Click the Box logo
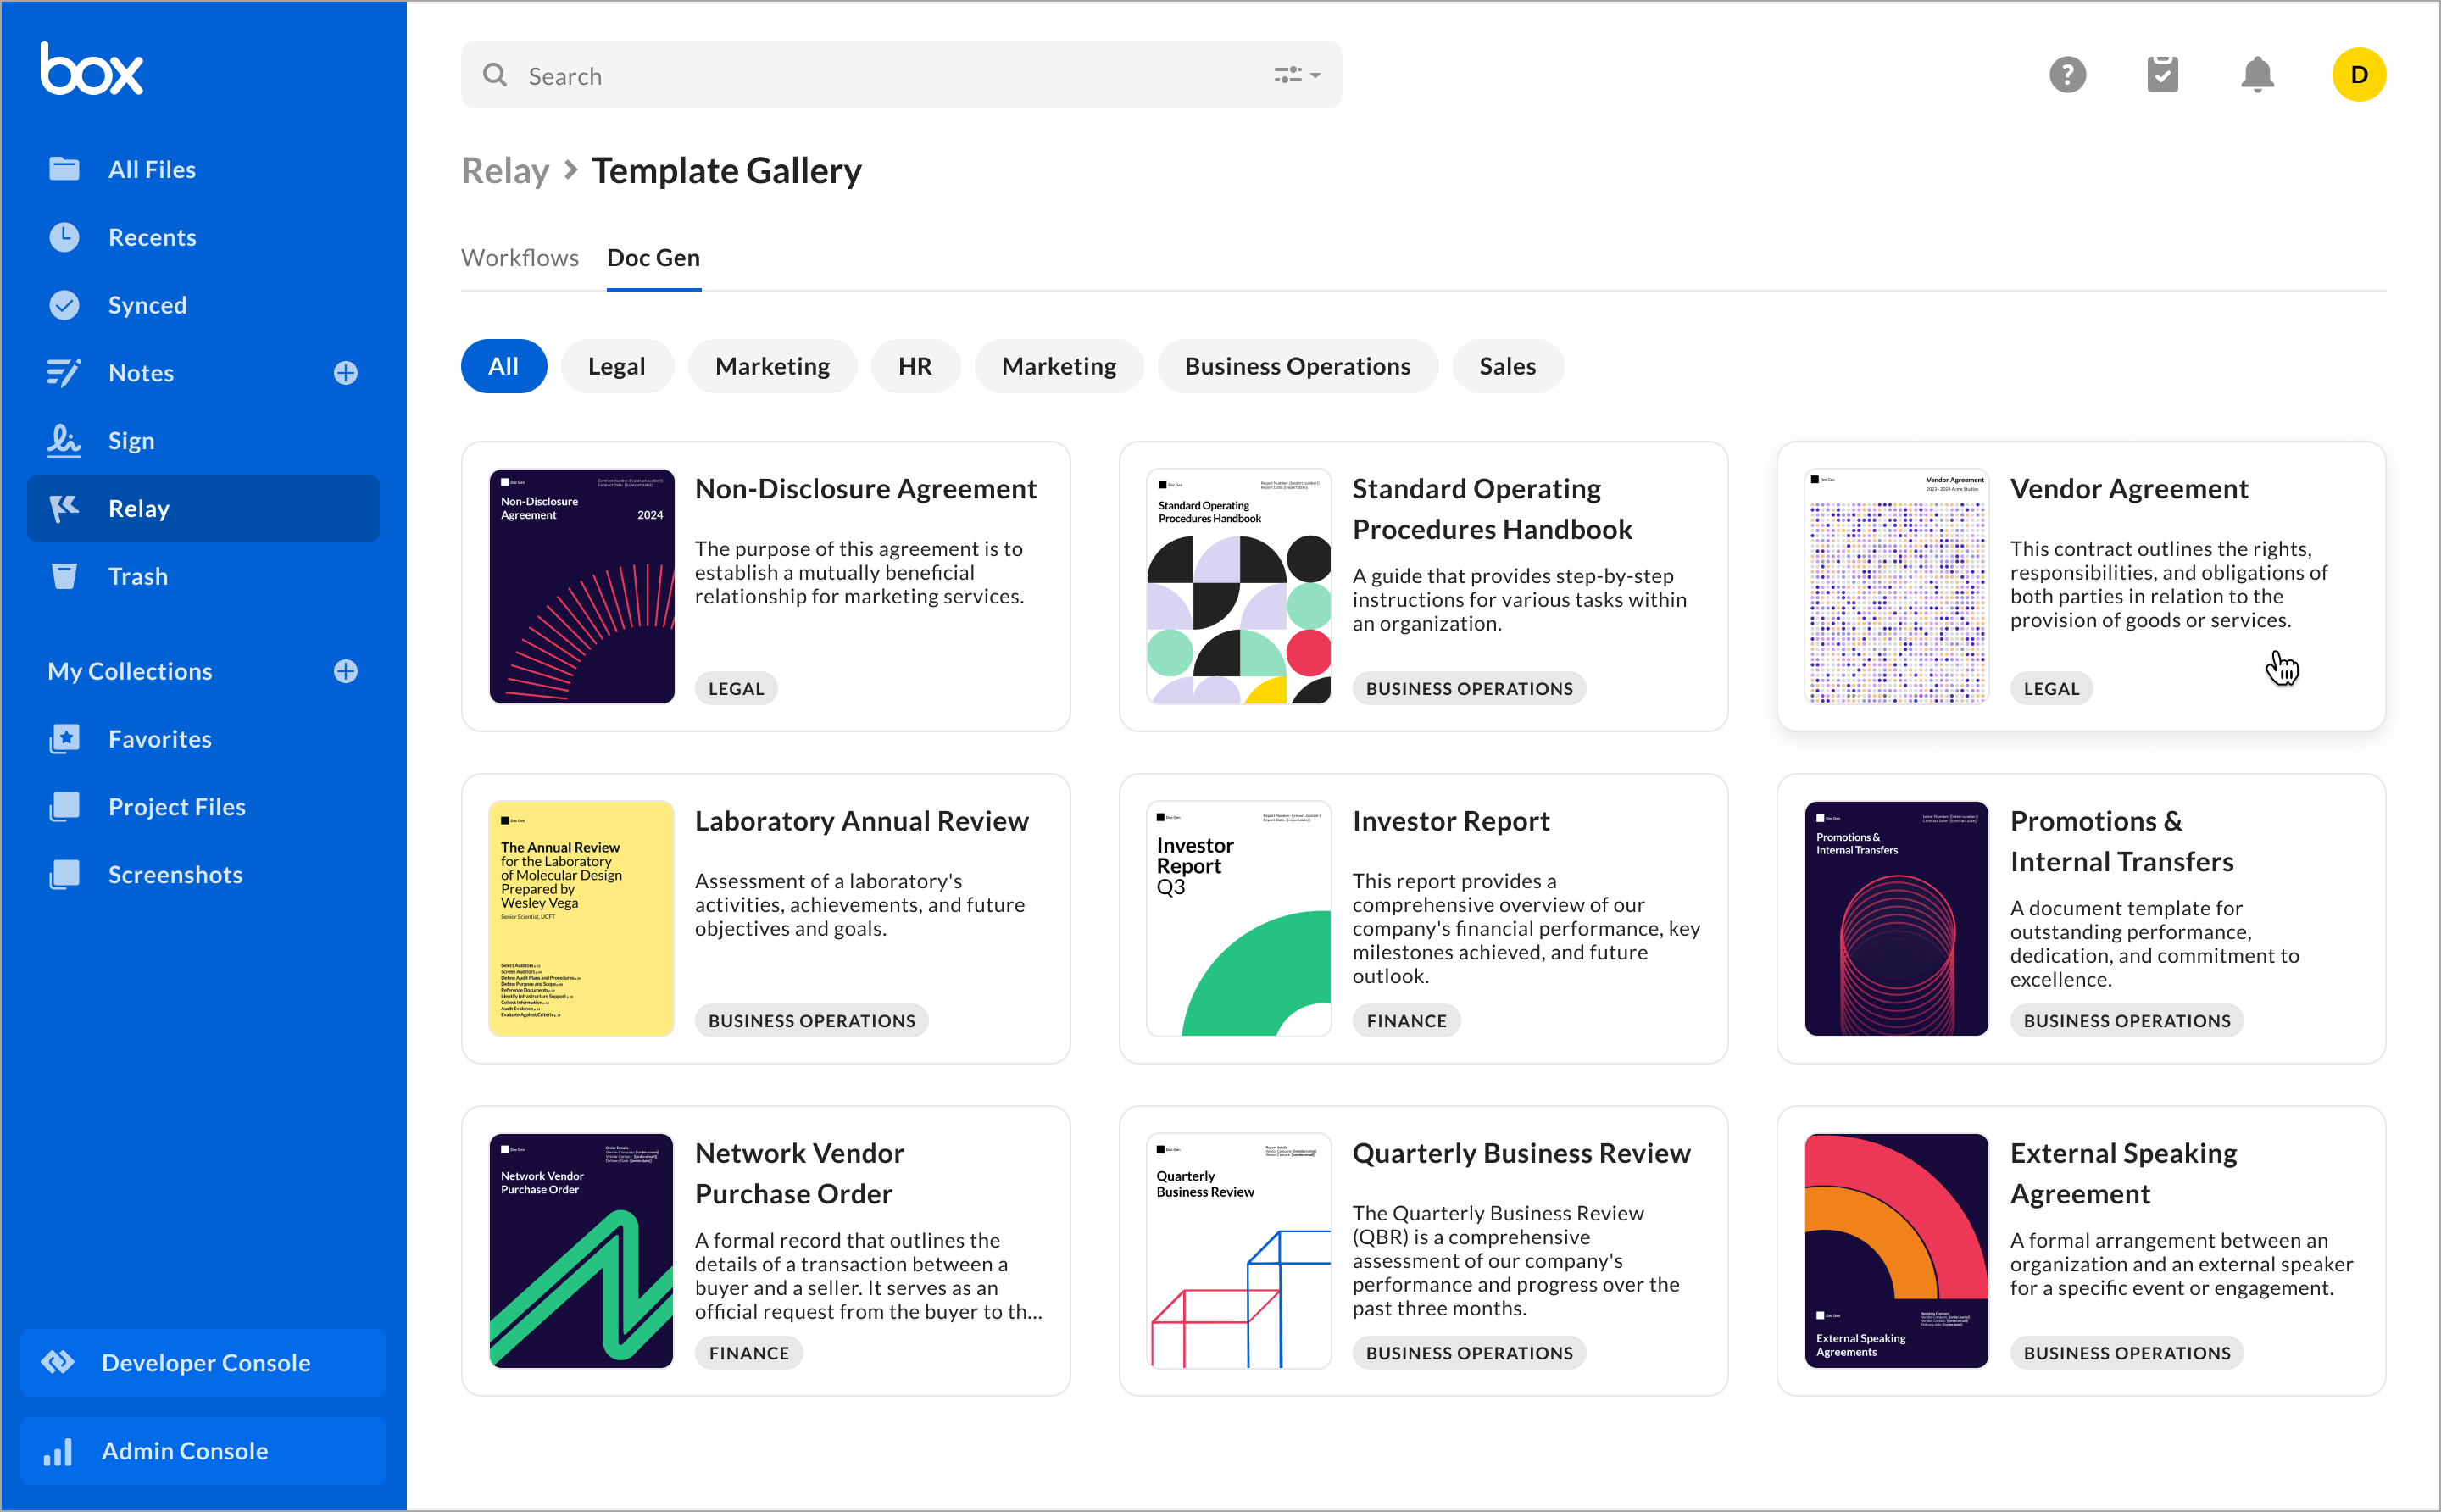2441x1512 pixels. 91,67
